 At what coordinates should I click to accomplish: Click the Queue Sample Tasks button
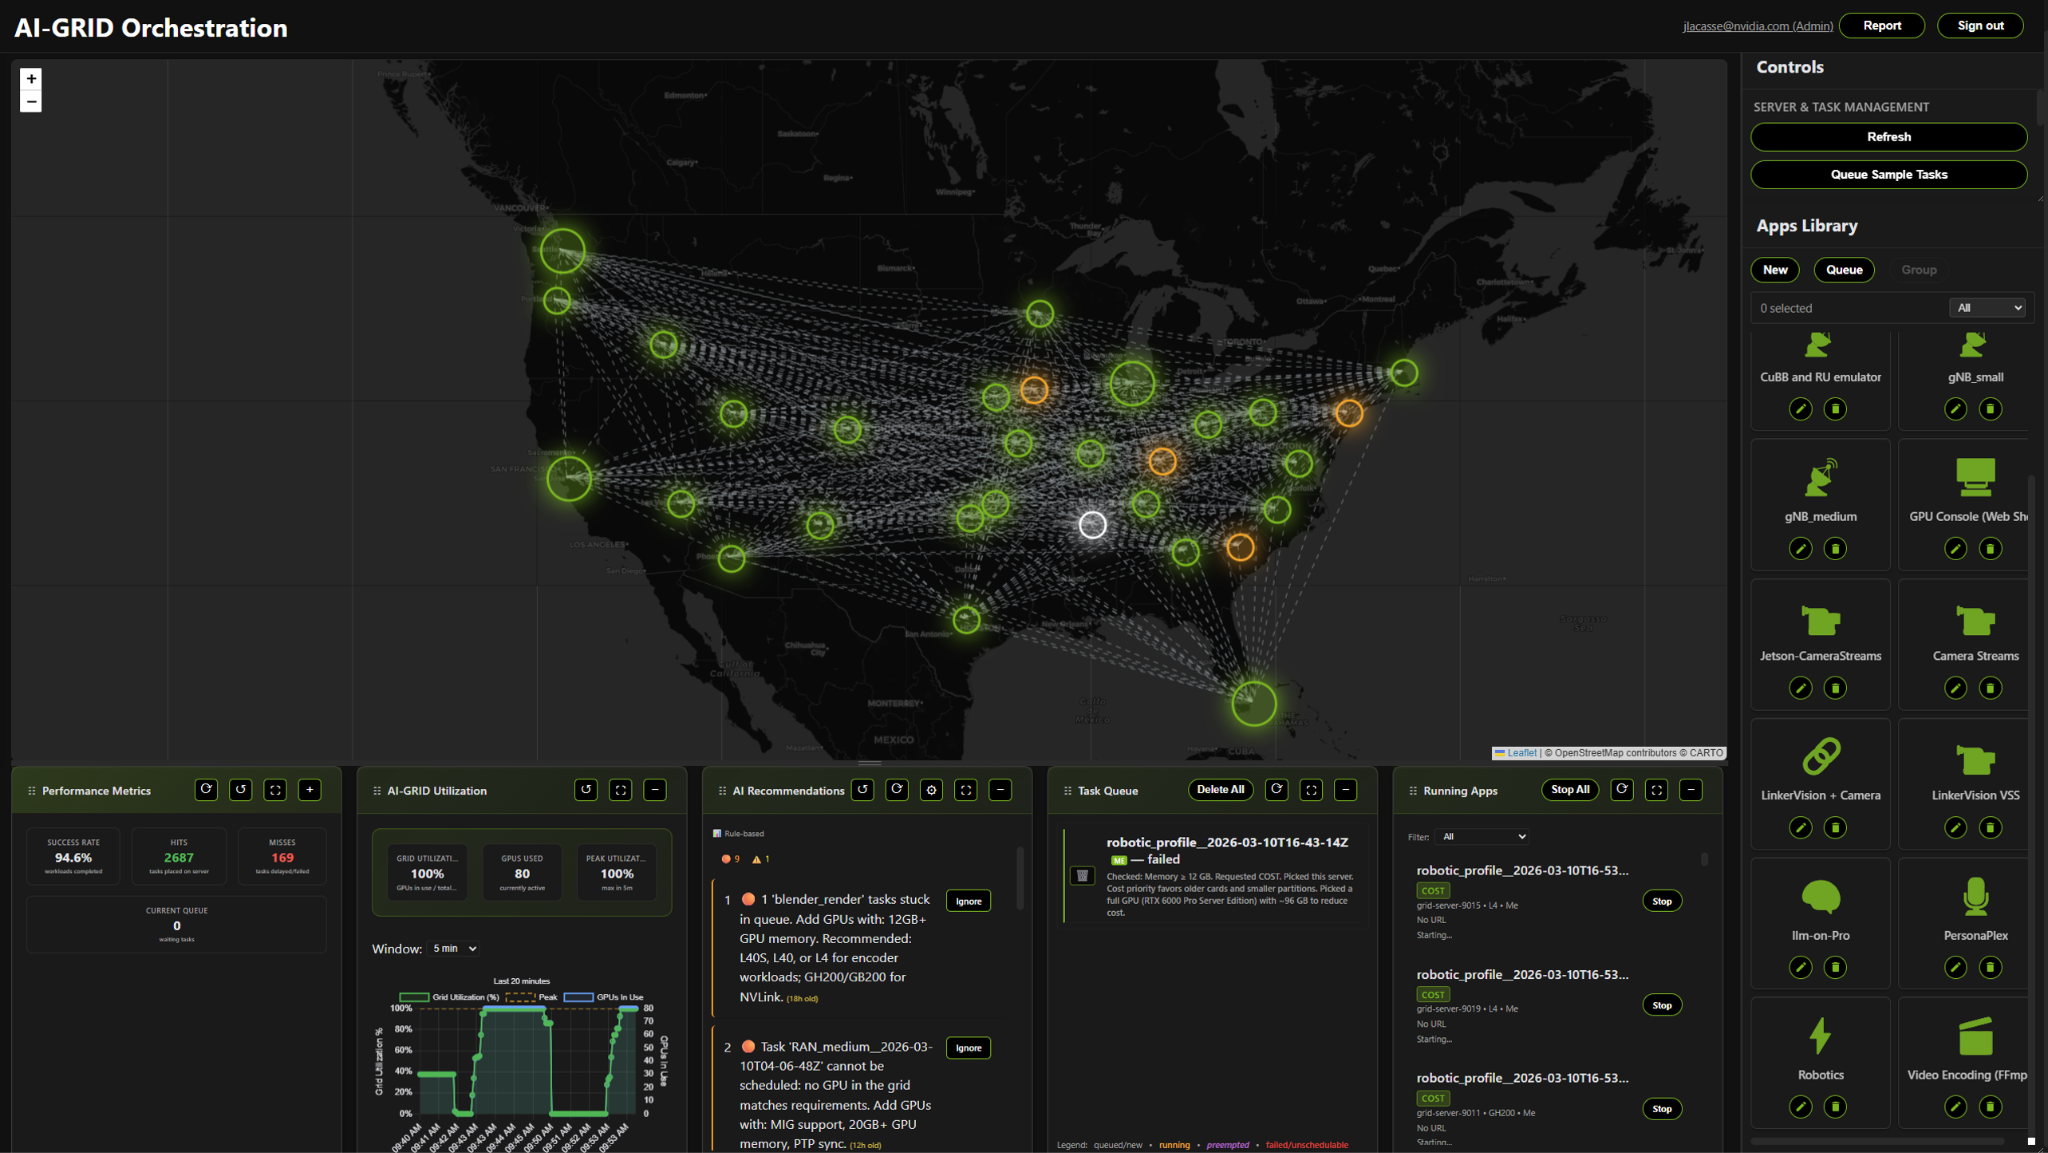point(1888,174)
